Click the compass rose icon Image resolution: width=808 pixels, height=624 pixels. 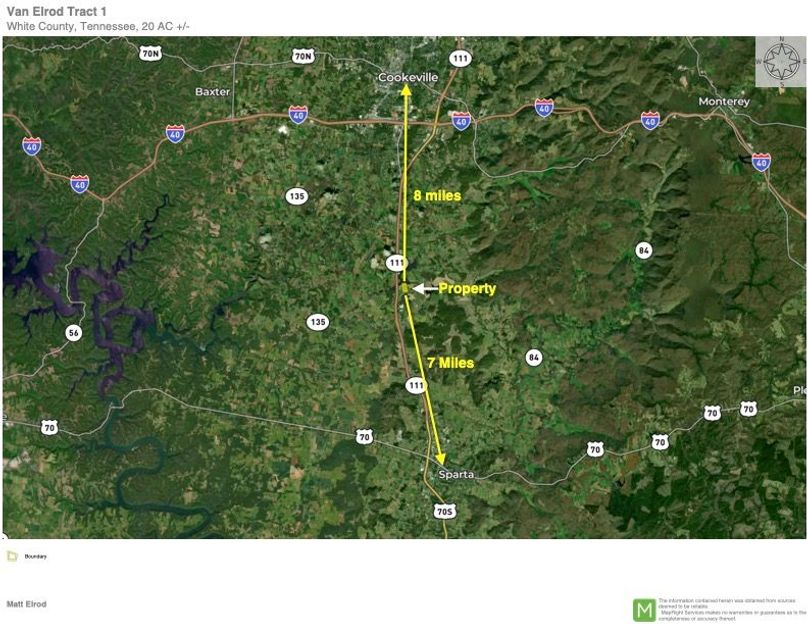click(780, 62)
